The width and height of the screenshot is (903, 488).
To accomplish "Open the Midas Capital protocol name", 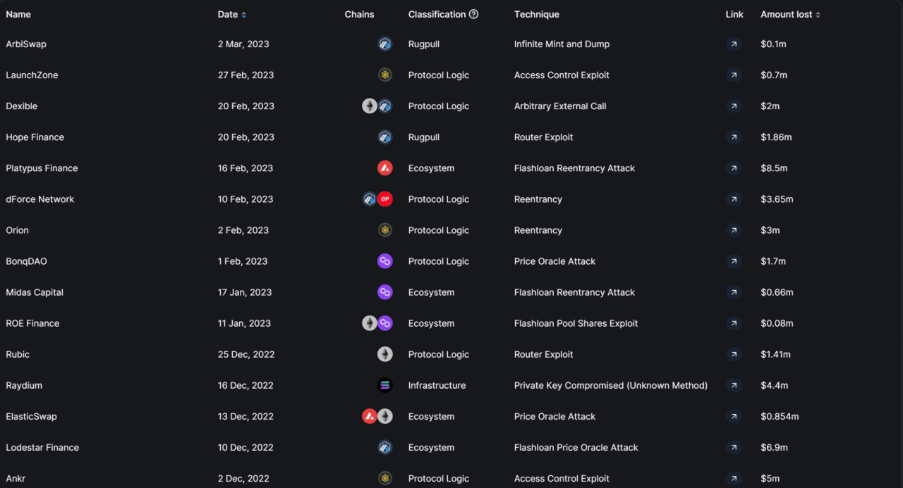I will point(34,292).
